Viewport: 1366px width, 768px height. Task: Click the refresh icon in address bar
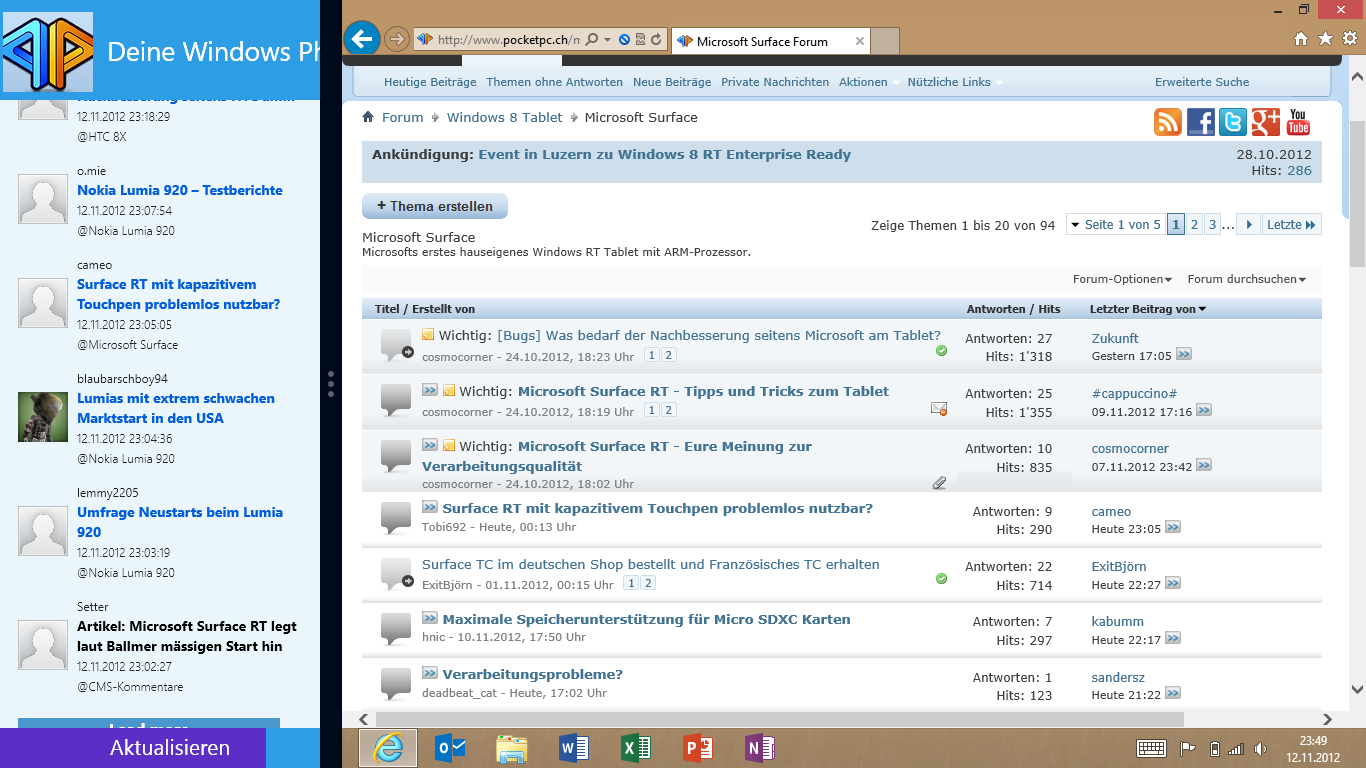657,40
